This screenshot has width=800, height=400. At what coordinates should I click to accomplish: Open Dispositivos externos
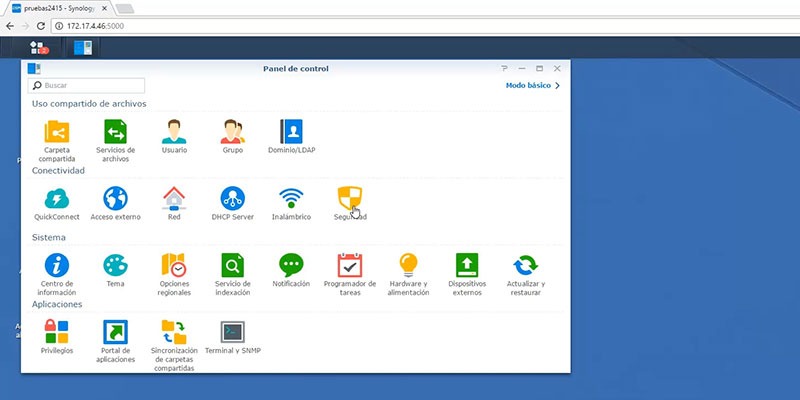tap(467, 274)
